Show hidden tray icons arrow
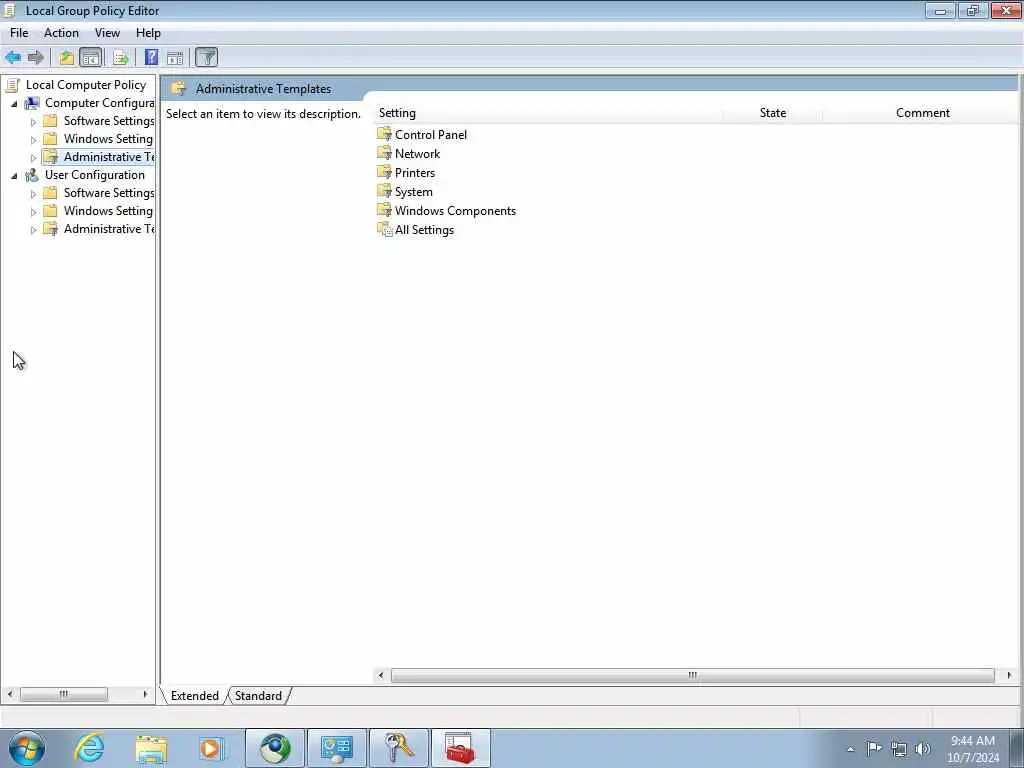Viewport: 1024px width, 768px height. (850, 749)
